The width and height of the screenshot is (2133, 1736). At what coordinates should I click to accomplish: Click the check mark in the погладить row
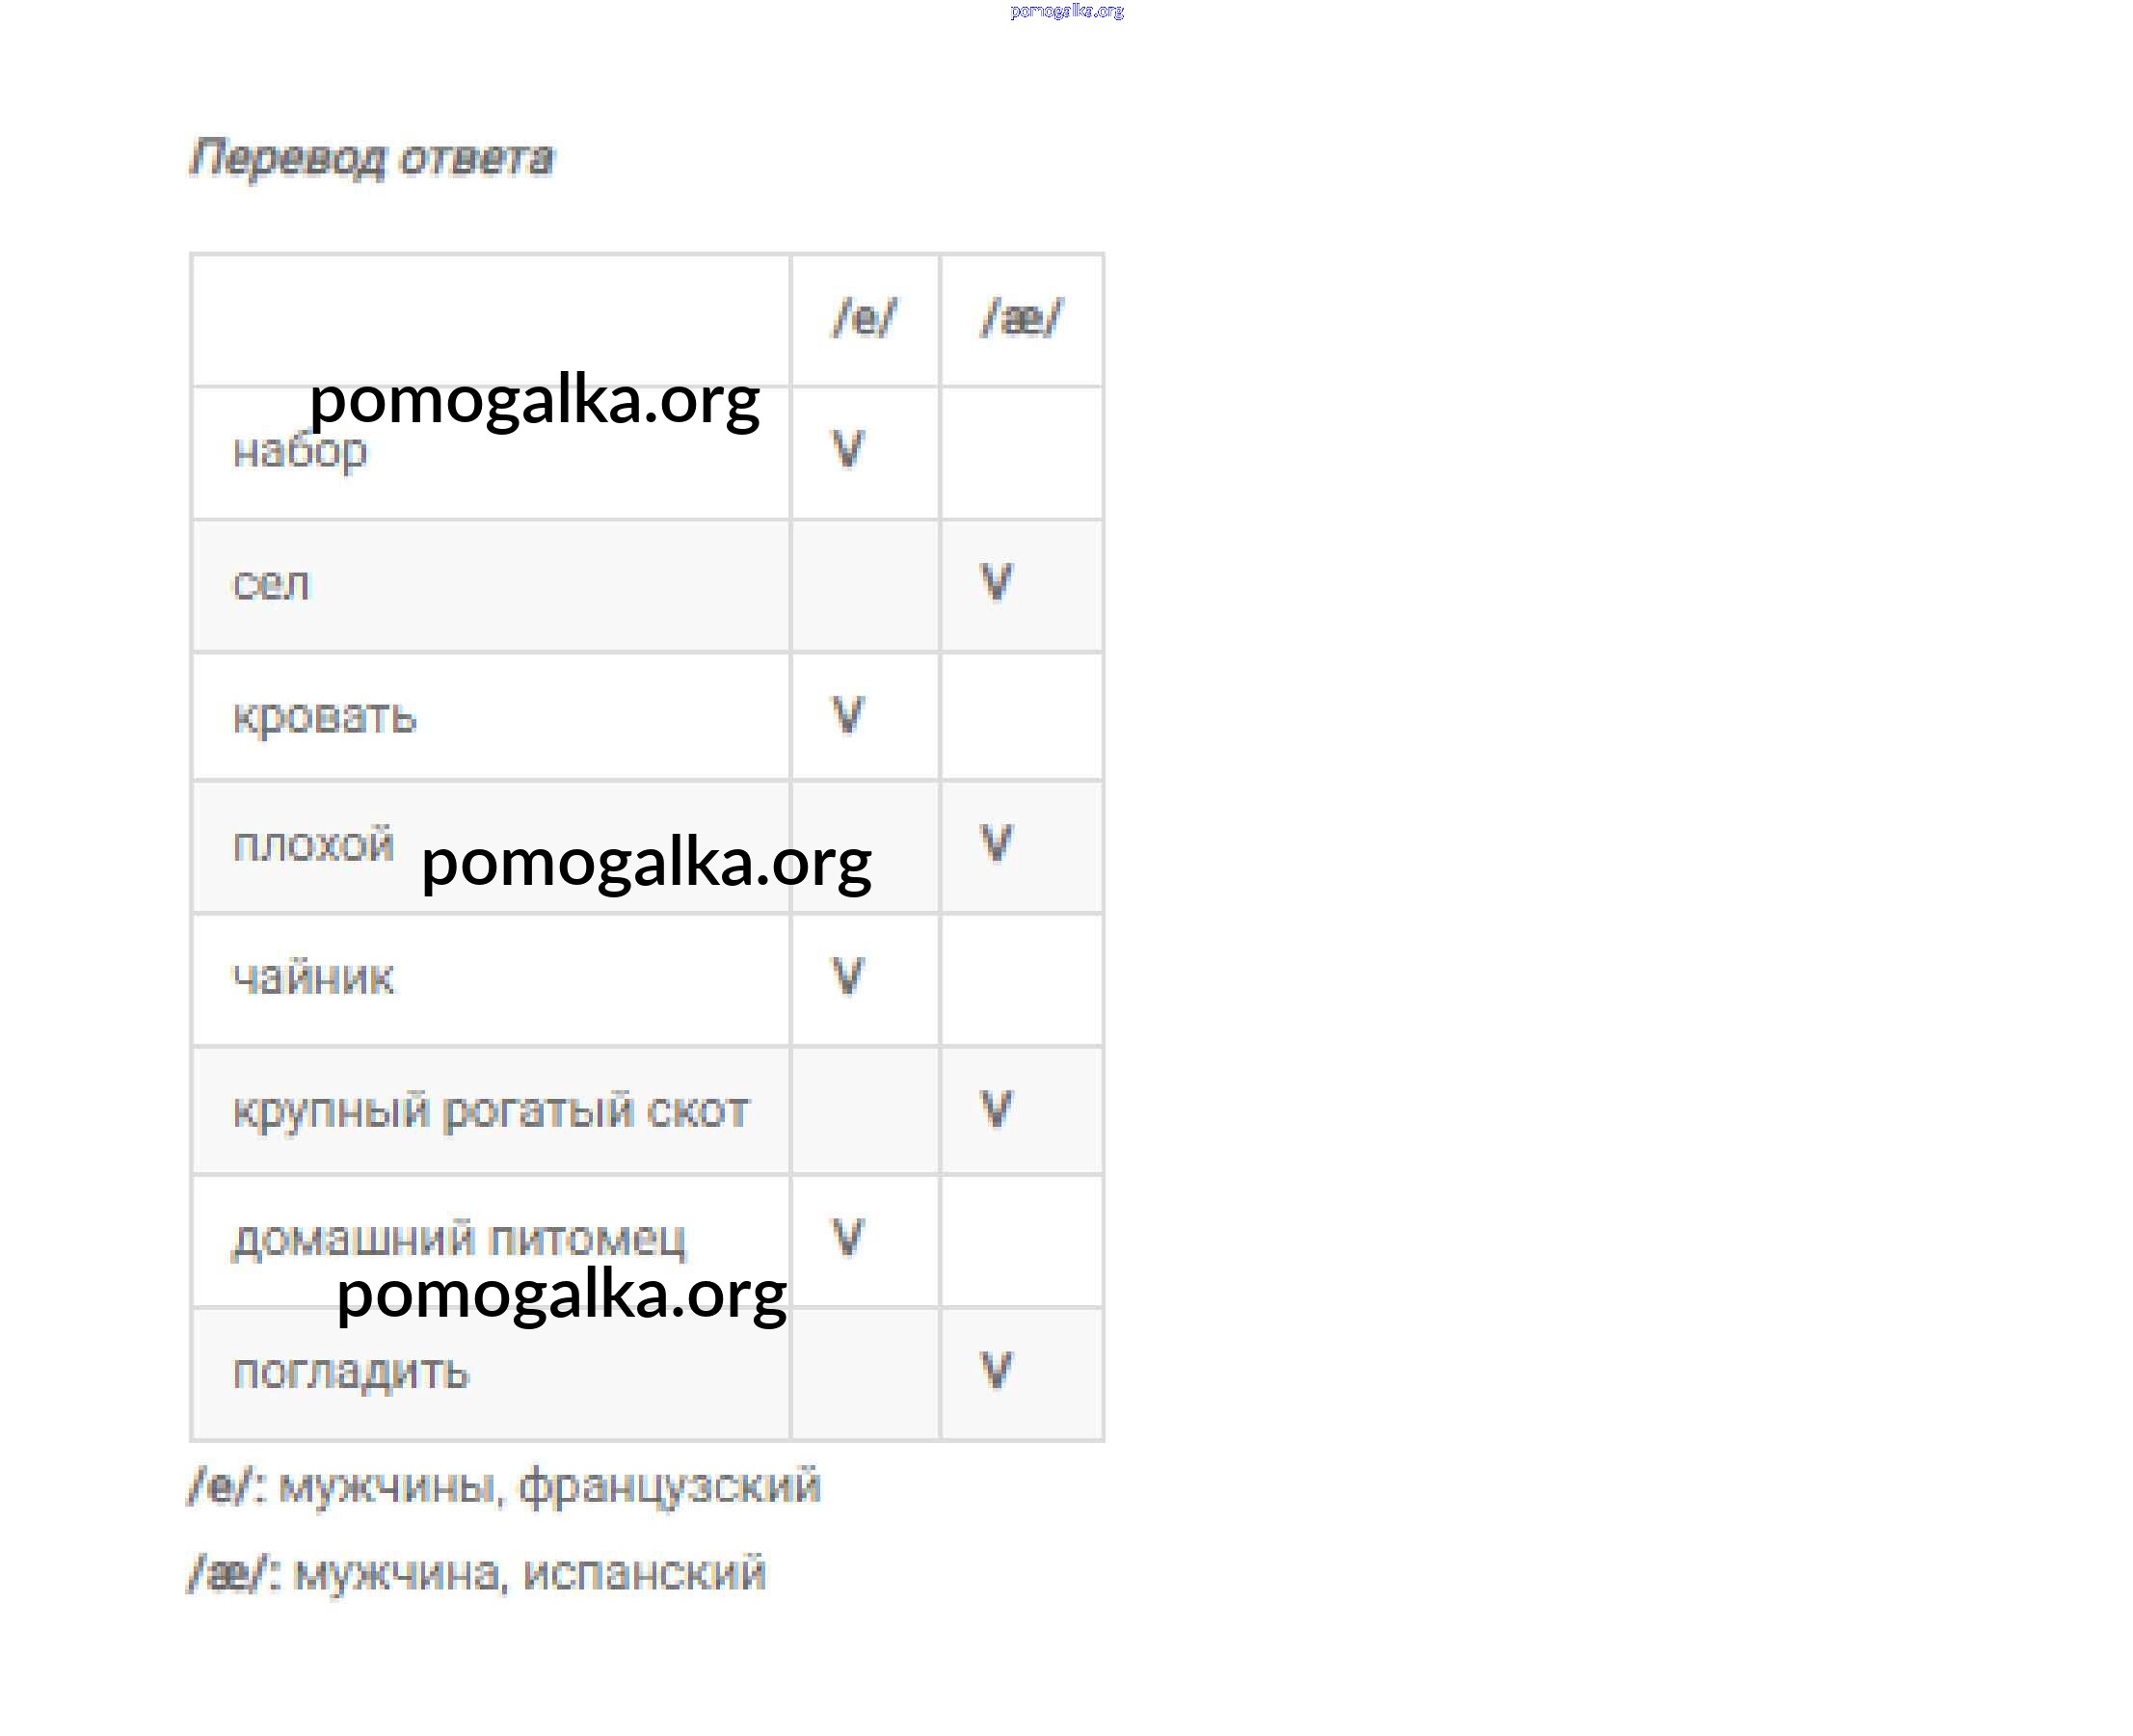996,1371
